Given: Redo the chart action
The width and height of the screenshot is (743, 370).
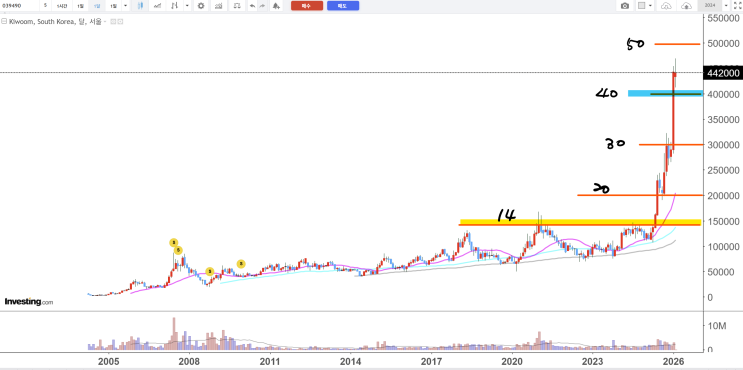Looking at the screenshot, I should click(x=262, y=6).
